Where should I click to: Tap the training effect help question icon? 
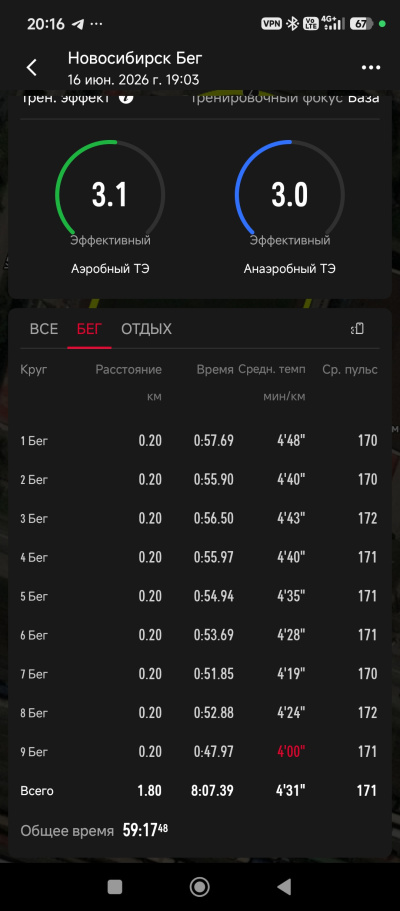tap(126, 98)
